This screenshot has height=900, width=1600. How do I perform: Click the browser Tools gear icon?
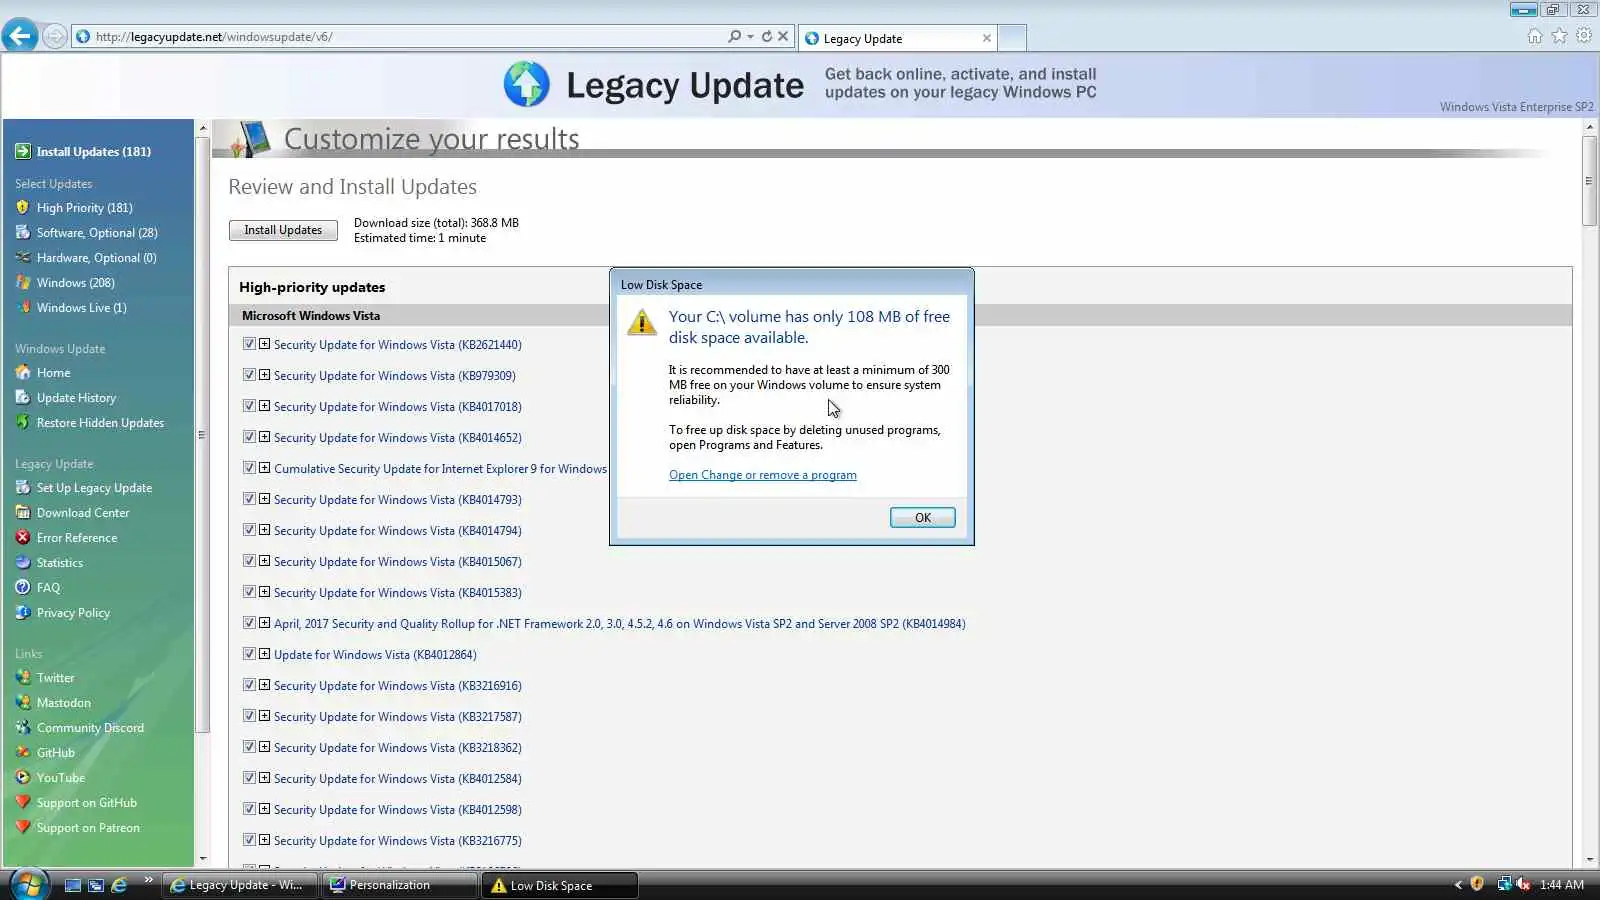pyautogui.click(x=1584, y=36)
